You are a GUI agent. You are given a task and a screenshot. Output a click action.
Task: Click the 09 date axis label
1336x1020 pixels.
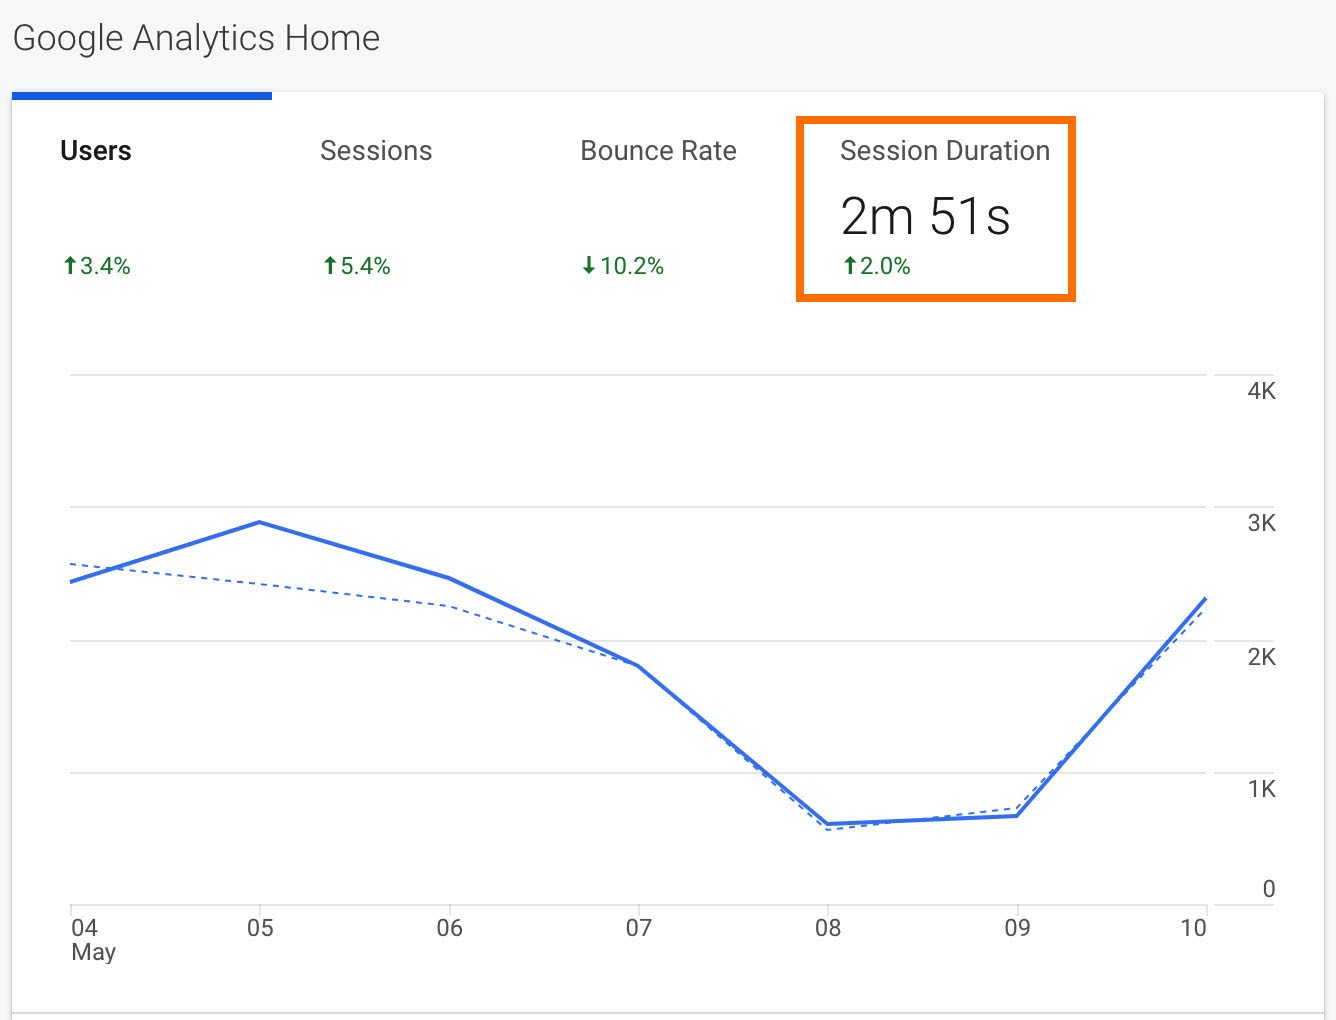pyautogui.click(x=1017, y=928)
